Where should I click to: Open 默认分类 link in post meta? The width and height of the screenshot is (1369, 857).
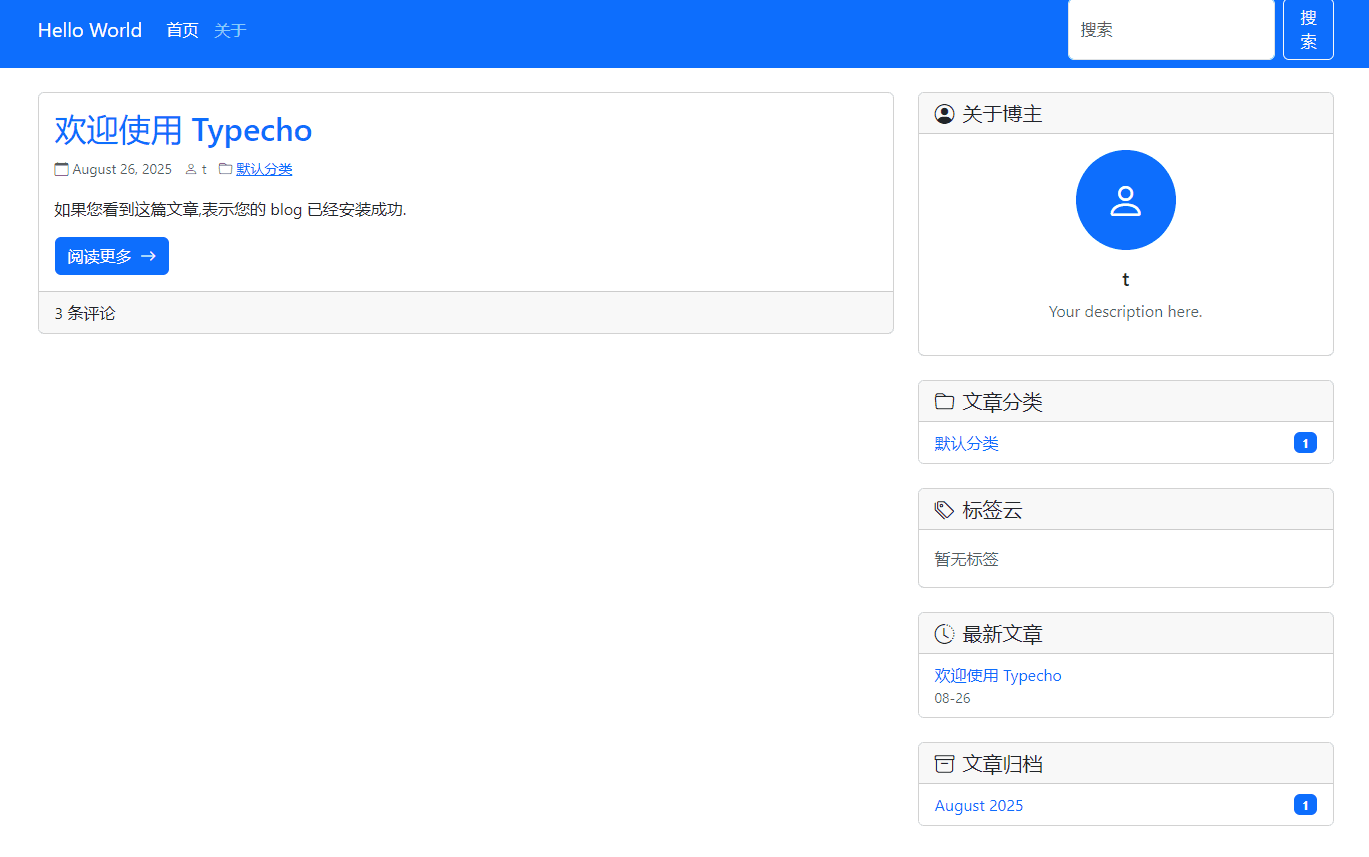pyautogui.click(x=264, y=169)
